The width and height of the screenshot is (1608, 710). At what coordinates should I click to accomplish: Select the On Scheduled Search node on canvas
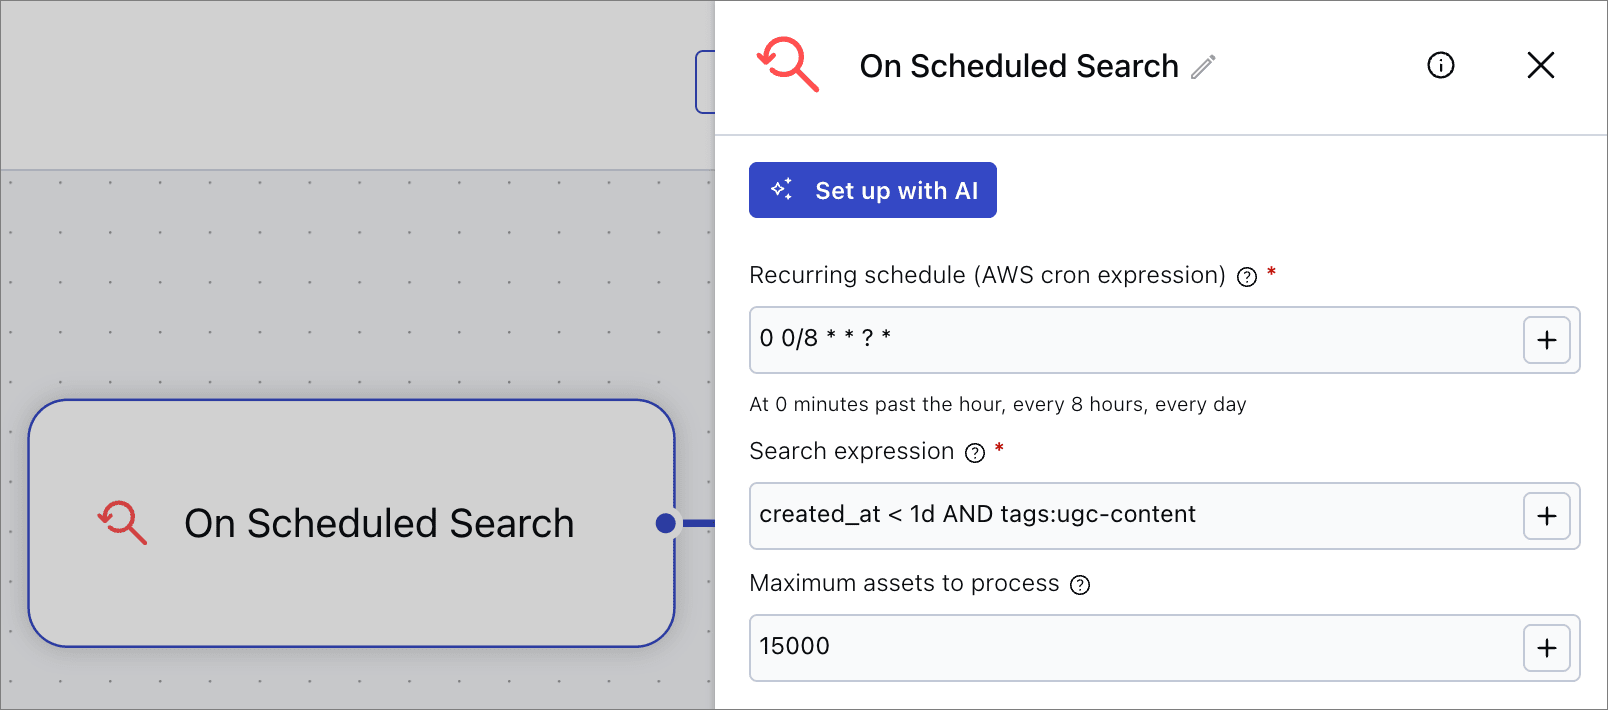(x=350, y=590)
